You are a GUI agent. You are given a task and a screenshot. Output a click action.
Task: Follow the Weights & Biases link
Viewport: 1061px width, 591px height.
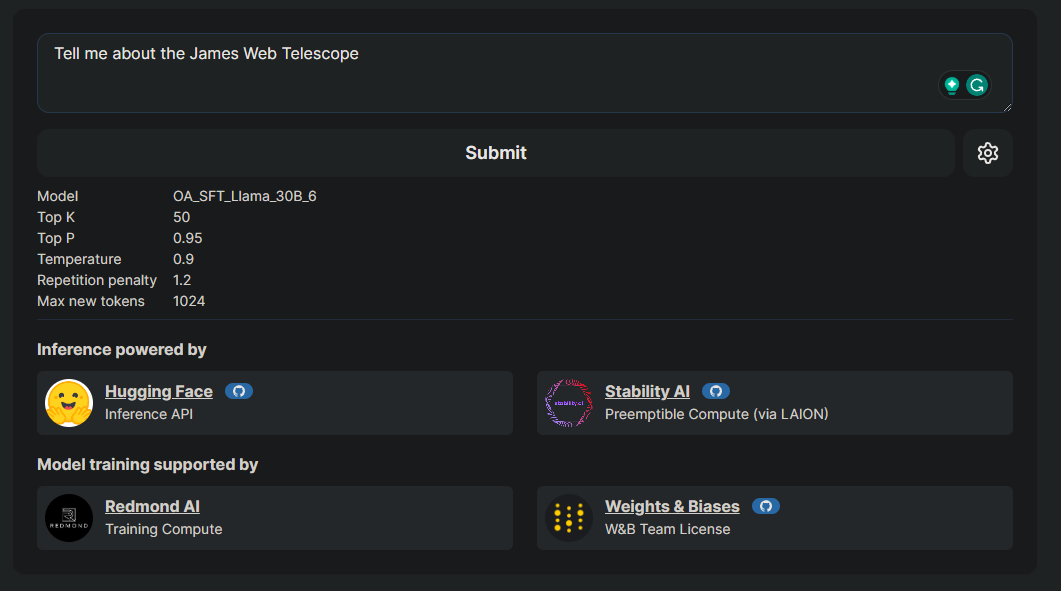(672, 506)
